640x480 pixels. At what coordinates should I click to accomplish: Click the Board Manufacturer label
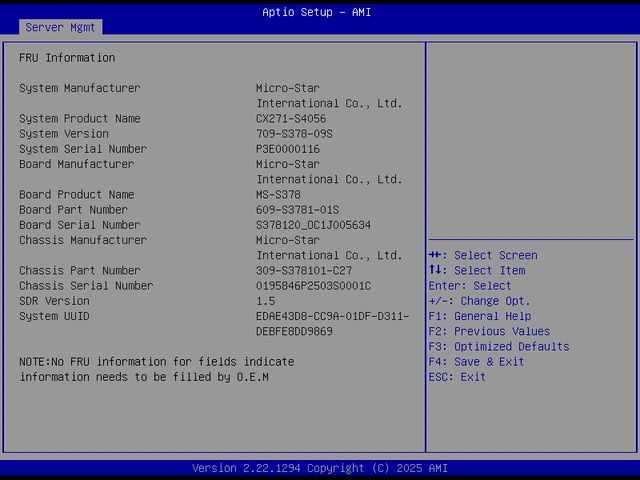pyautogui.click(x=76, y=164)
